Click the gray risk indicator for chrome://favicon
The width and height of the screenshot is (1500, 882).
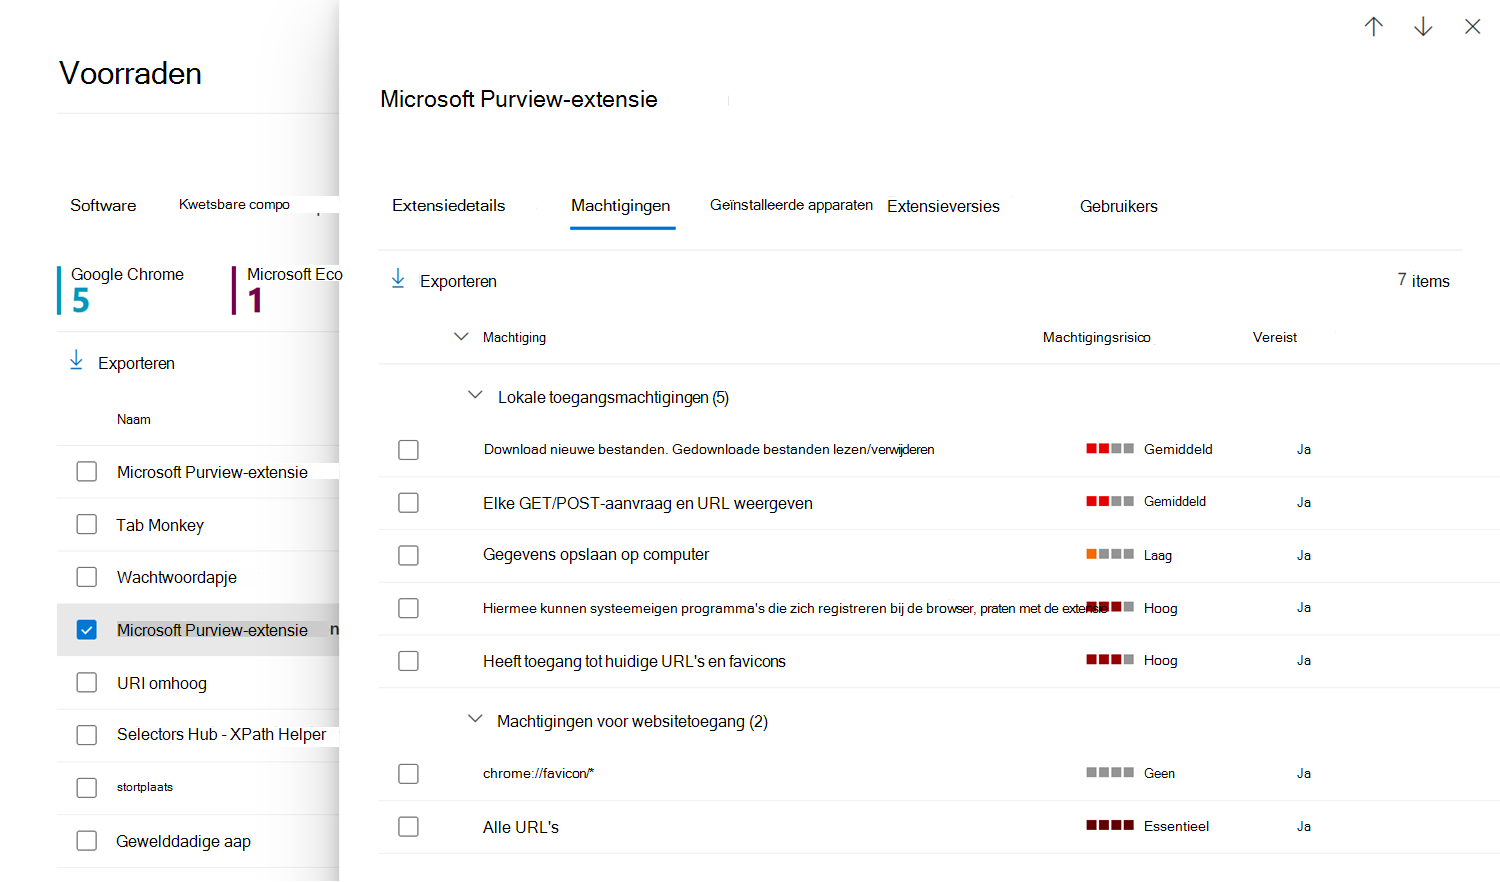[1109, 773]
